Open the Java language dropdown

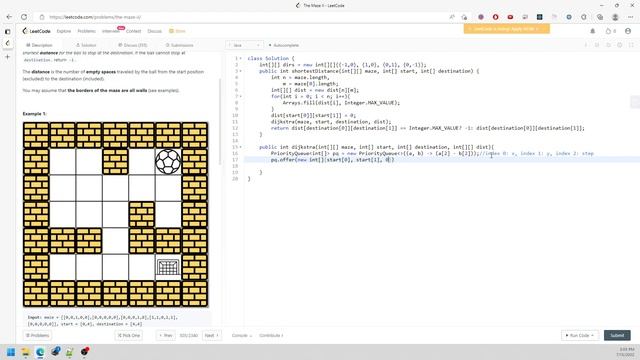(x=244, y=45)
